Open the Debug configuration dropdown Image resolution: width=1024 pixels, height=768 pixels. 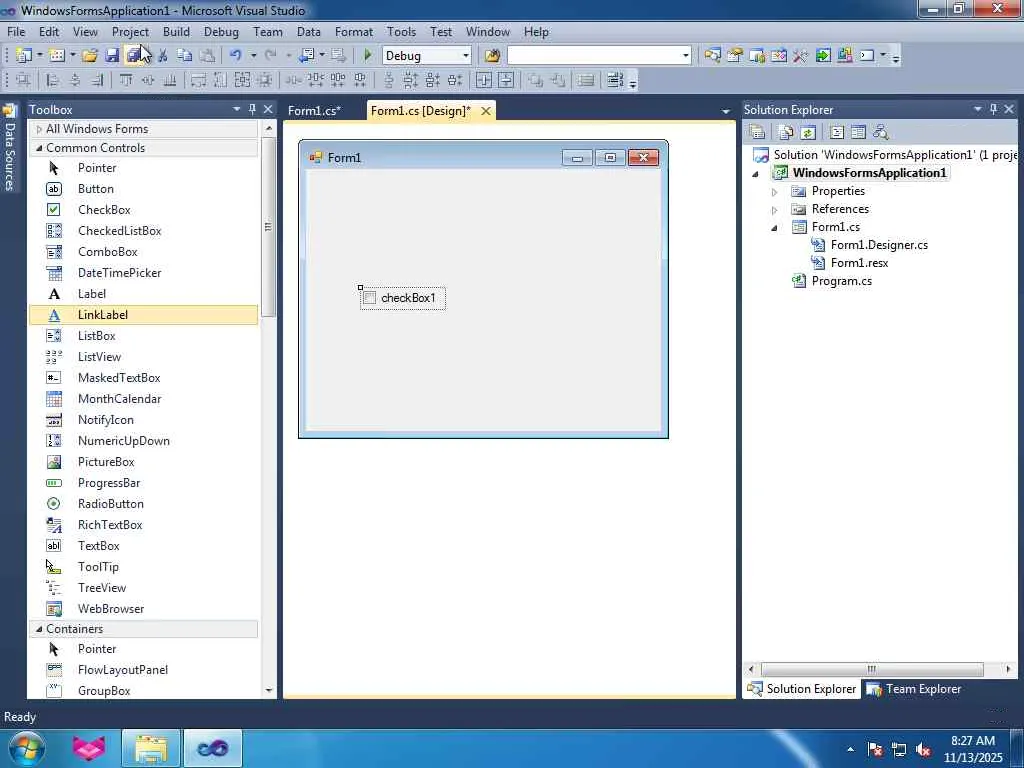465,56
